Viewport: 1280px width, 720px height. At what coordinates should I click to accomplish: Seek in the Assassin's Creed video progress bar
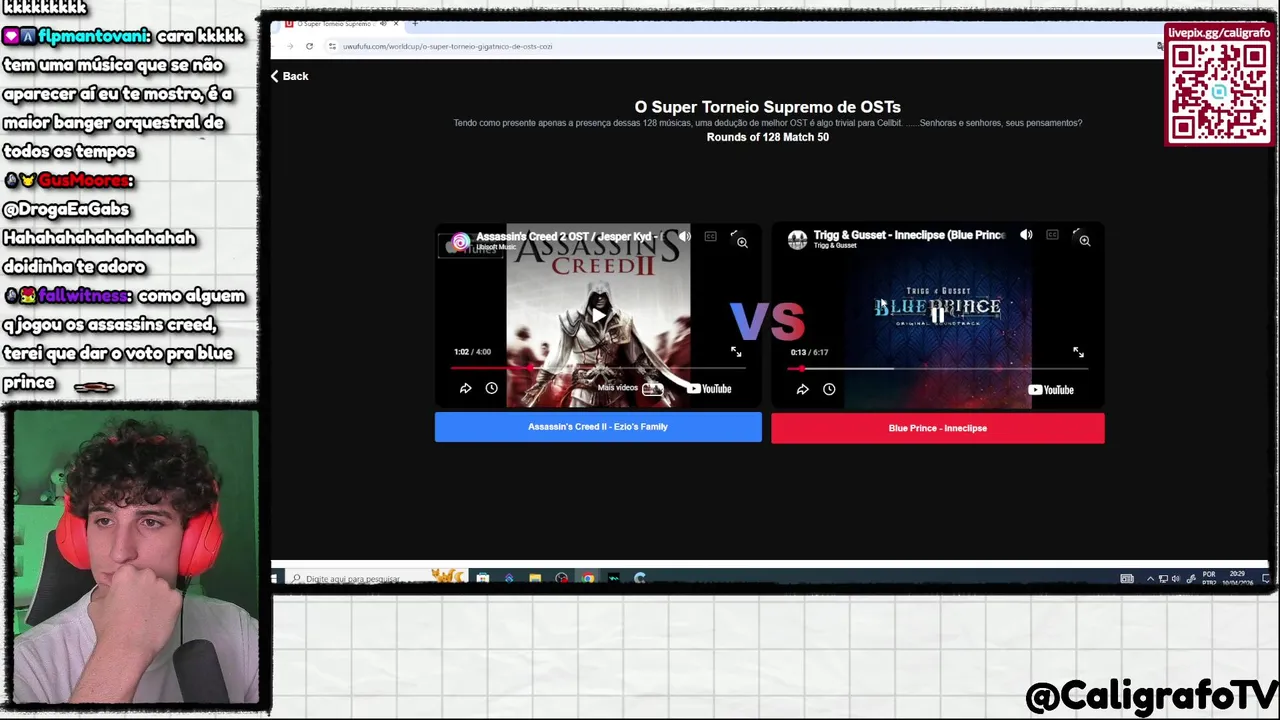[x=598, y=369]
